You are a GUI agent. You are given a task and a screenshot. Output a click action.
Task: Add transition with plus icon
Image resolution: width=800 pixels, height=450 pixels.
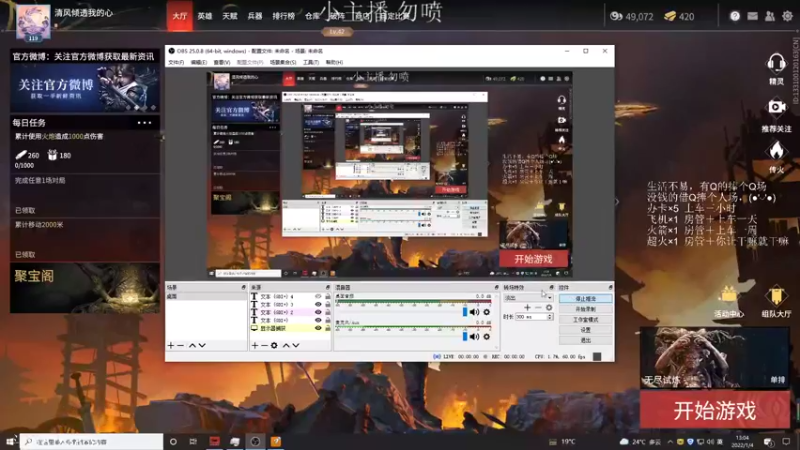coord(527,308)
